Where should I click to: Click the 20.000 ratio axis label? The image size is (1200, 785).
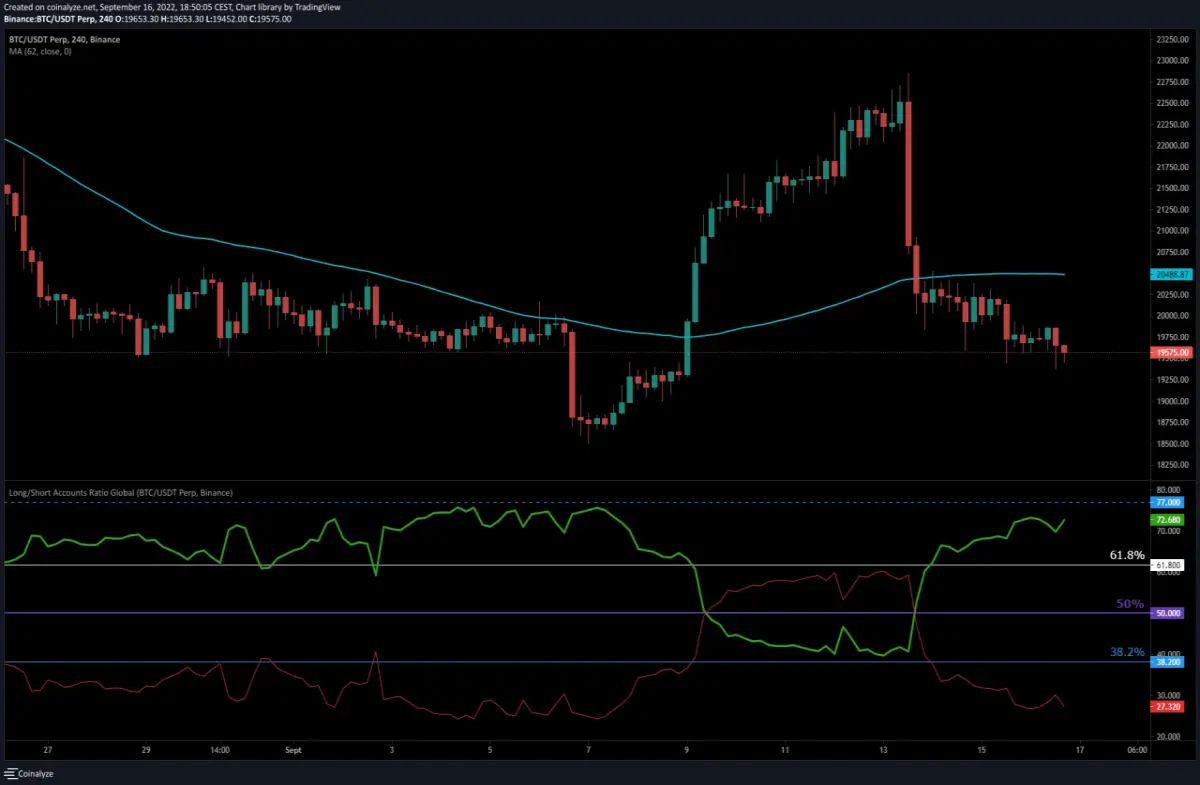(x=1169, y=737)
